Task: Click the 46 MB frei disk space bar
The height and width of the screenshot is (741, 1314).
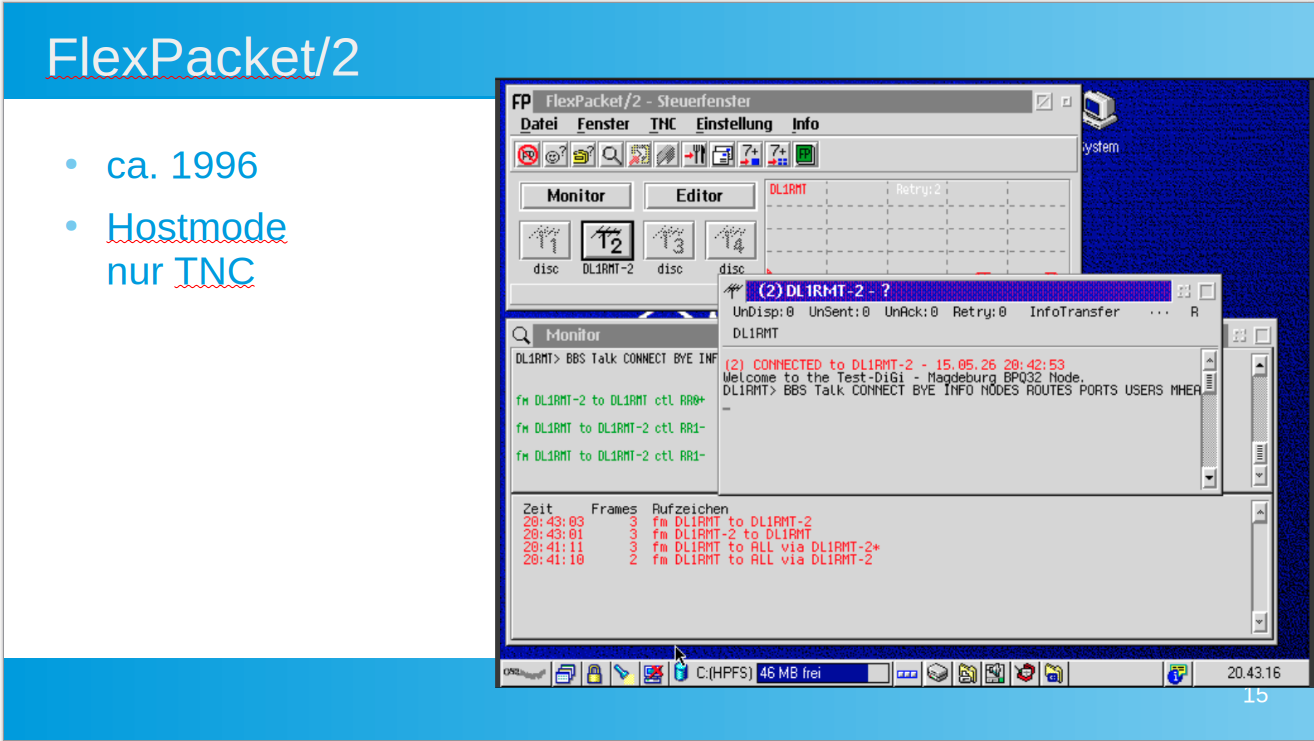Action: tap(823, 673)
